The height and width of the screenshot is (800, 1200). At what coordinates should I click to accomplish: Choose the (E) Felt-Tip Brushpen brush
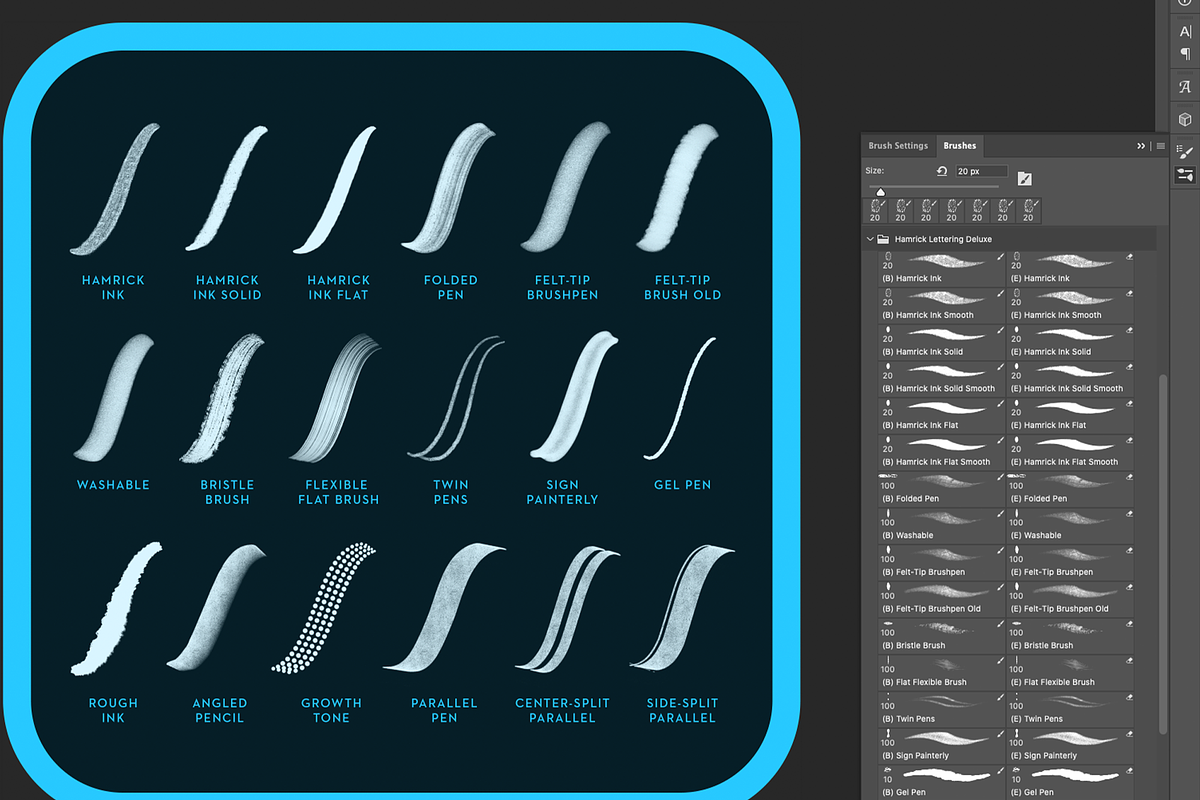coord(1070,563)
